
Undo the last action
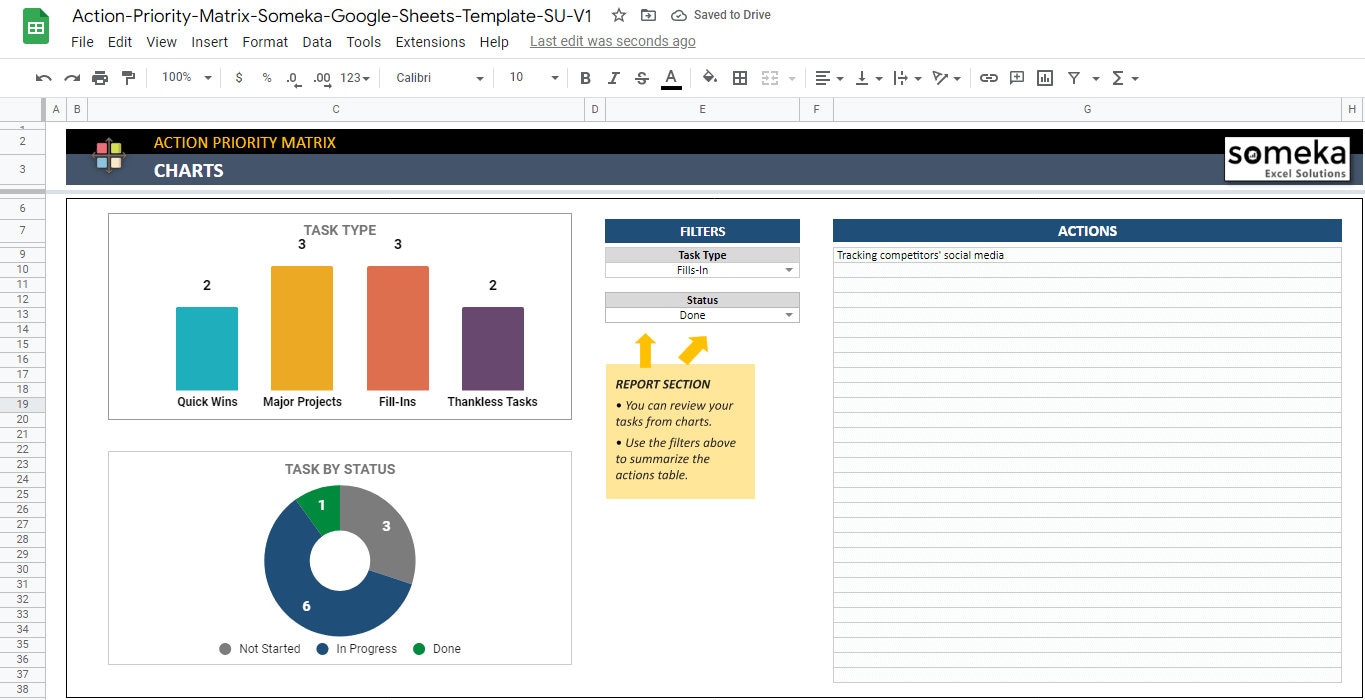pyautogui.click(x=42, y=77)
